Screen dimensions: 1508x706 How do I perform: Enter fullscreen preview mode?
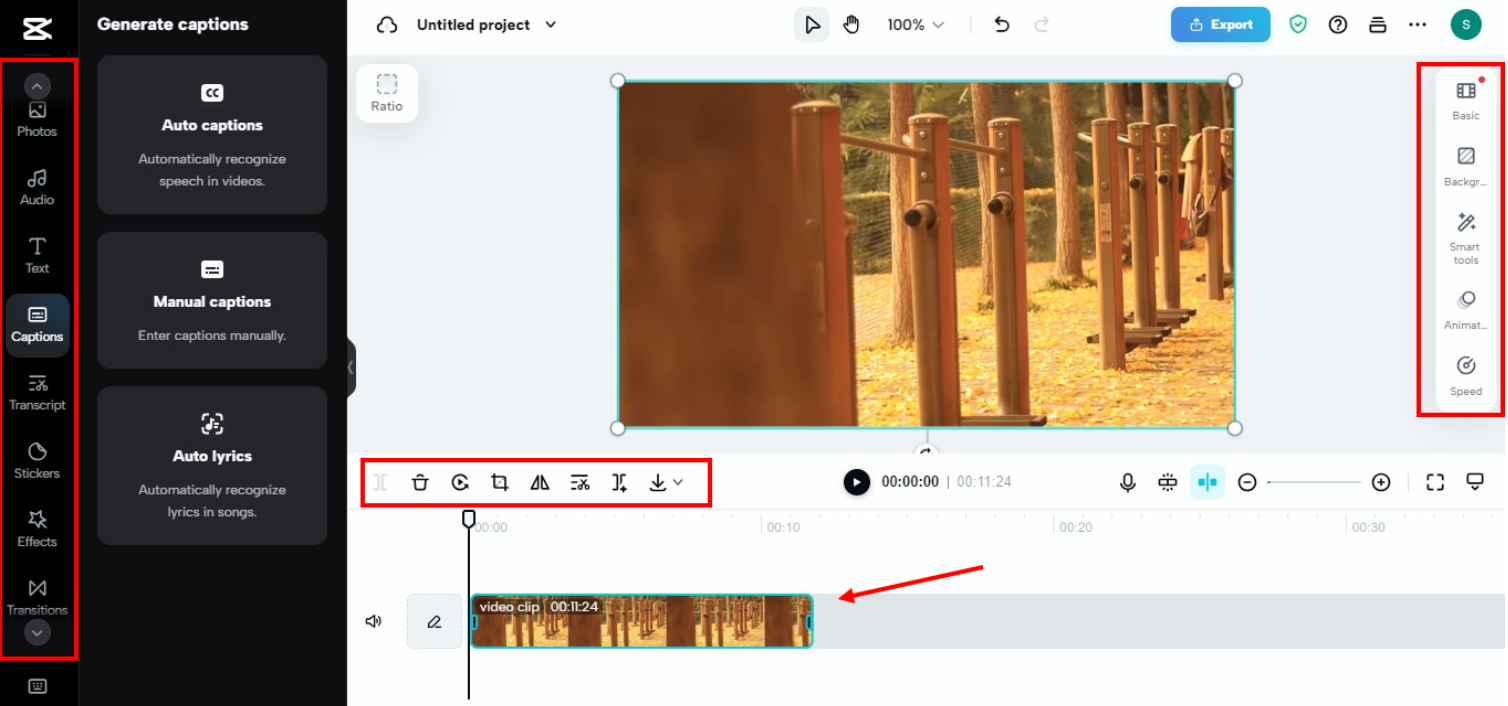[1435, 483]
